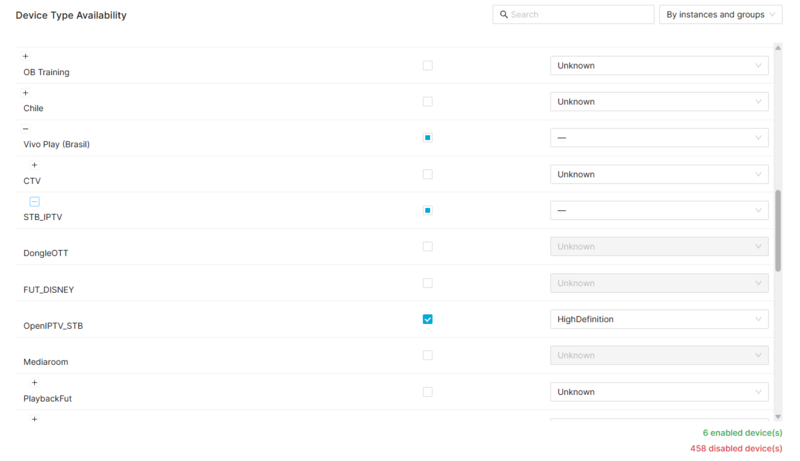
Task: Expand the CTV device group
Action: coord(34,165)
